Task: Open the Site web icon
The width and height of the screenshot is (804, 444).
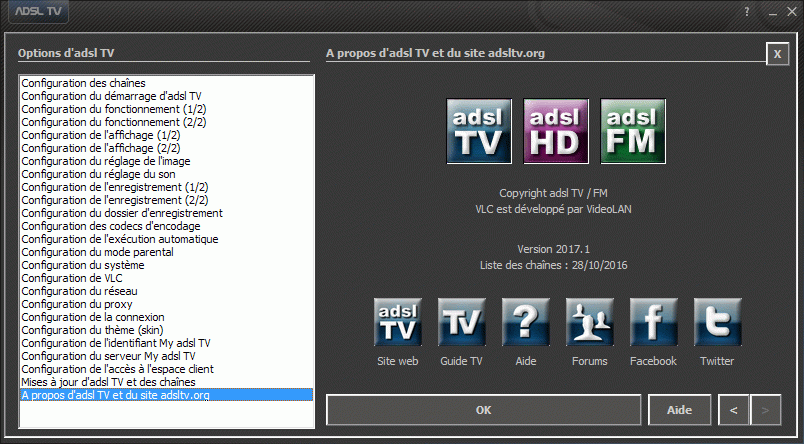Action: click(x=397, y=322)
